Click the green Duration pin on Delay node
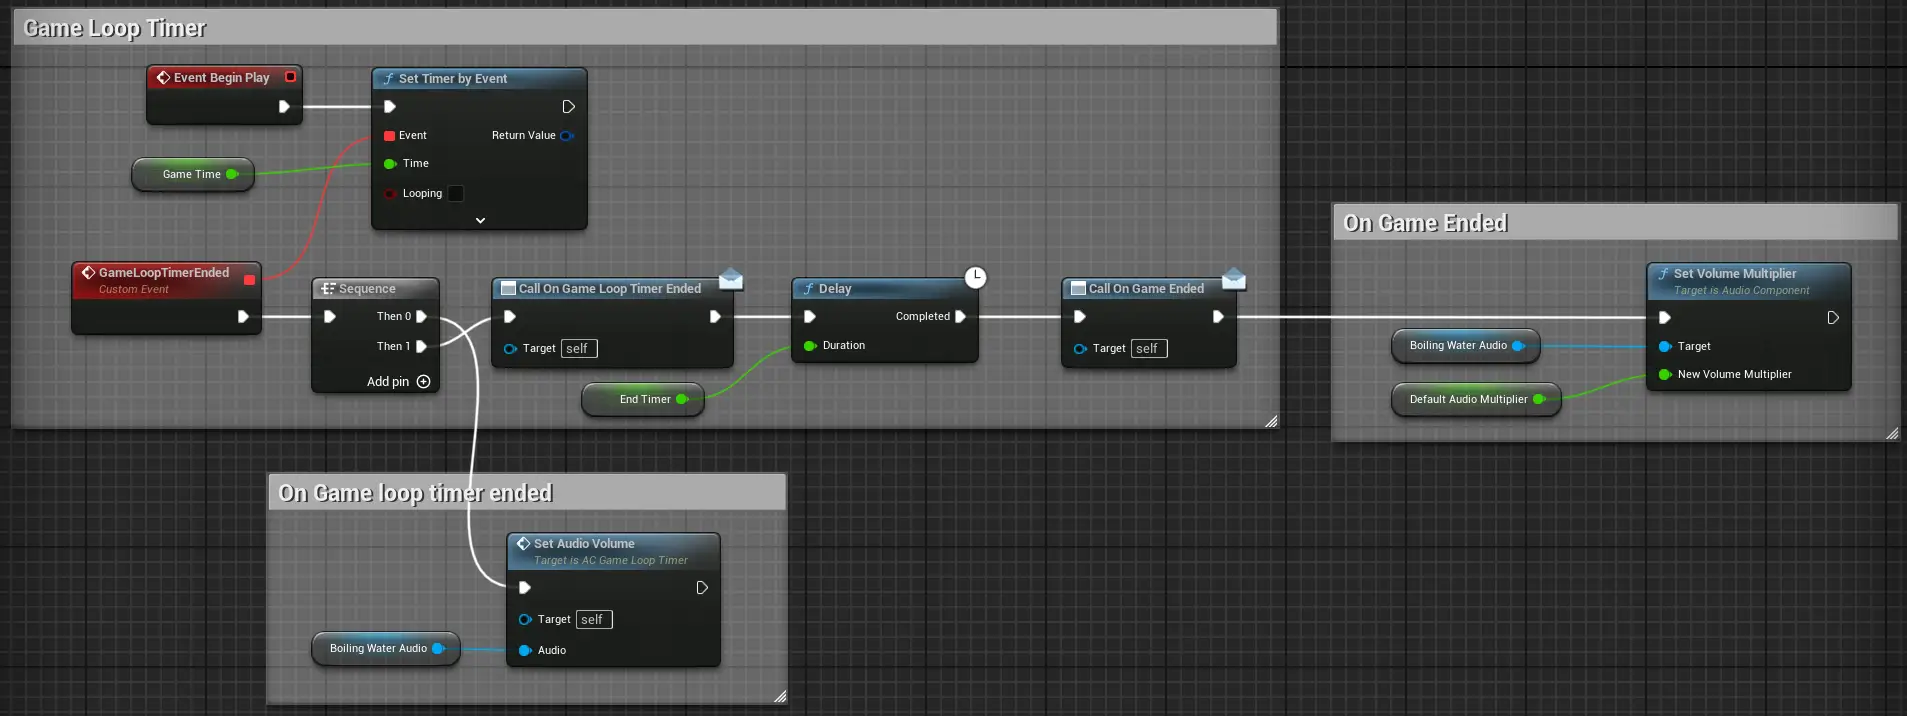The width and height of the screenshot is (1907, 716). click(810, 346)
